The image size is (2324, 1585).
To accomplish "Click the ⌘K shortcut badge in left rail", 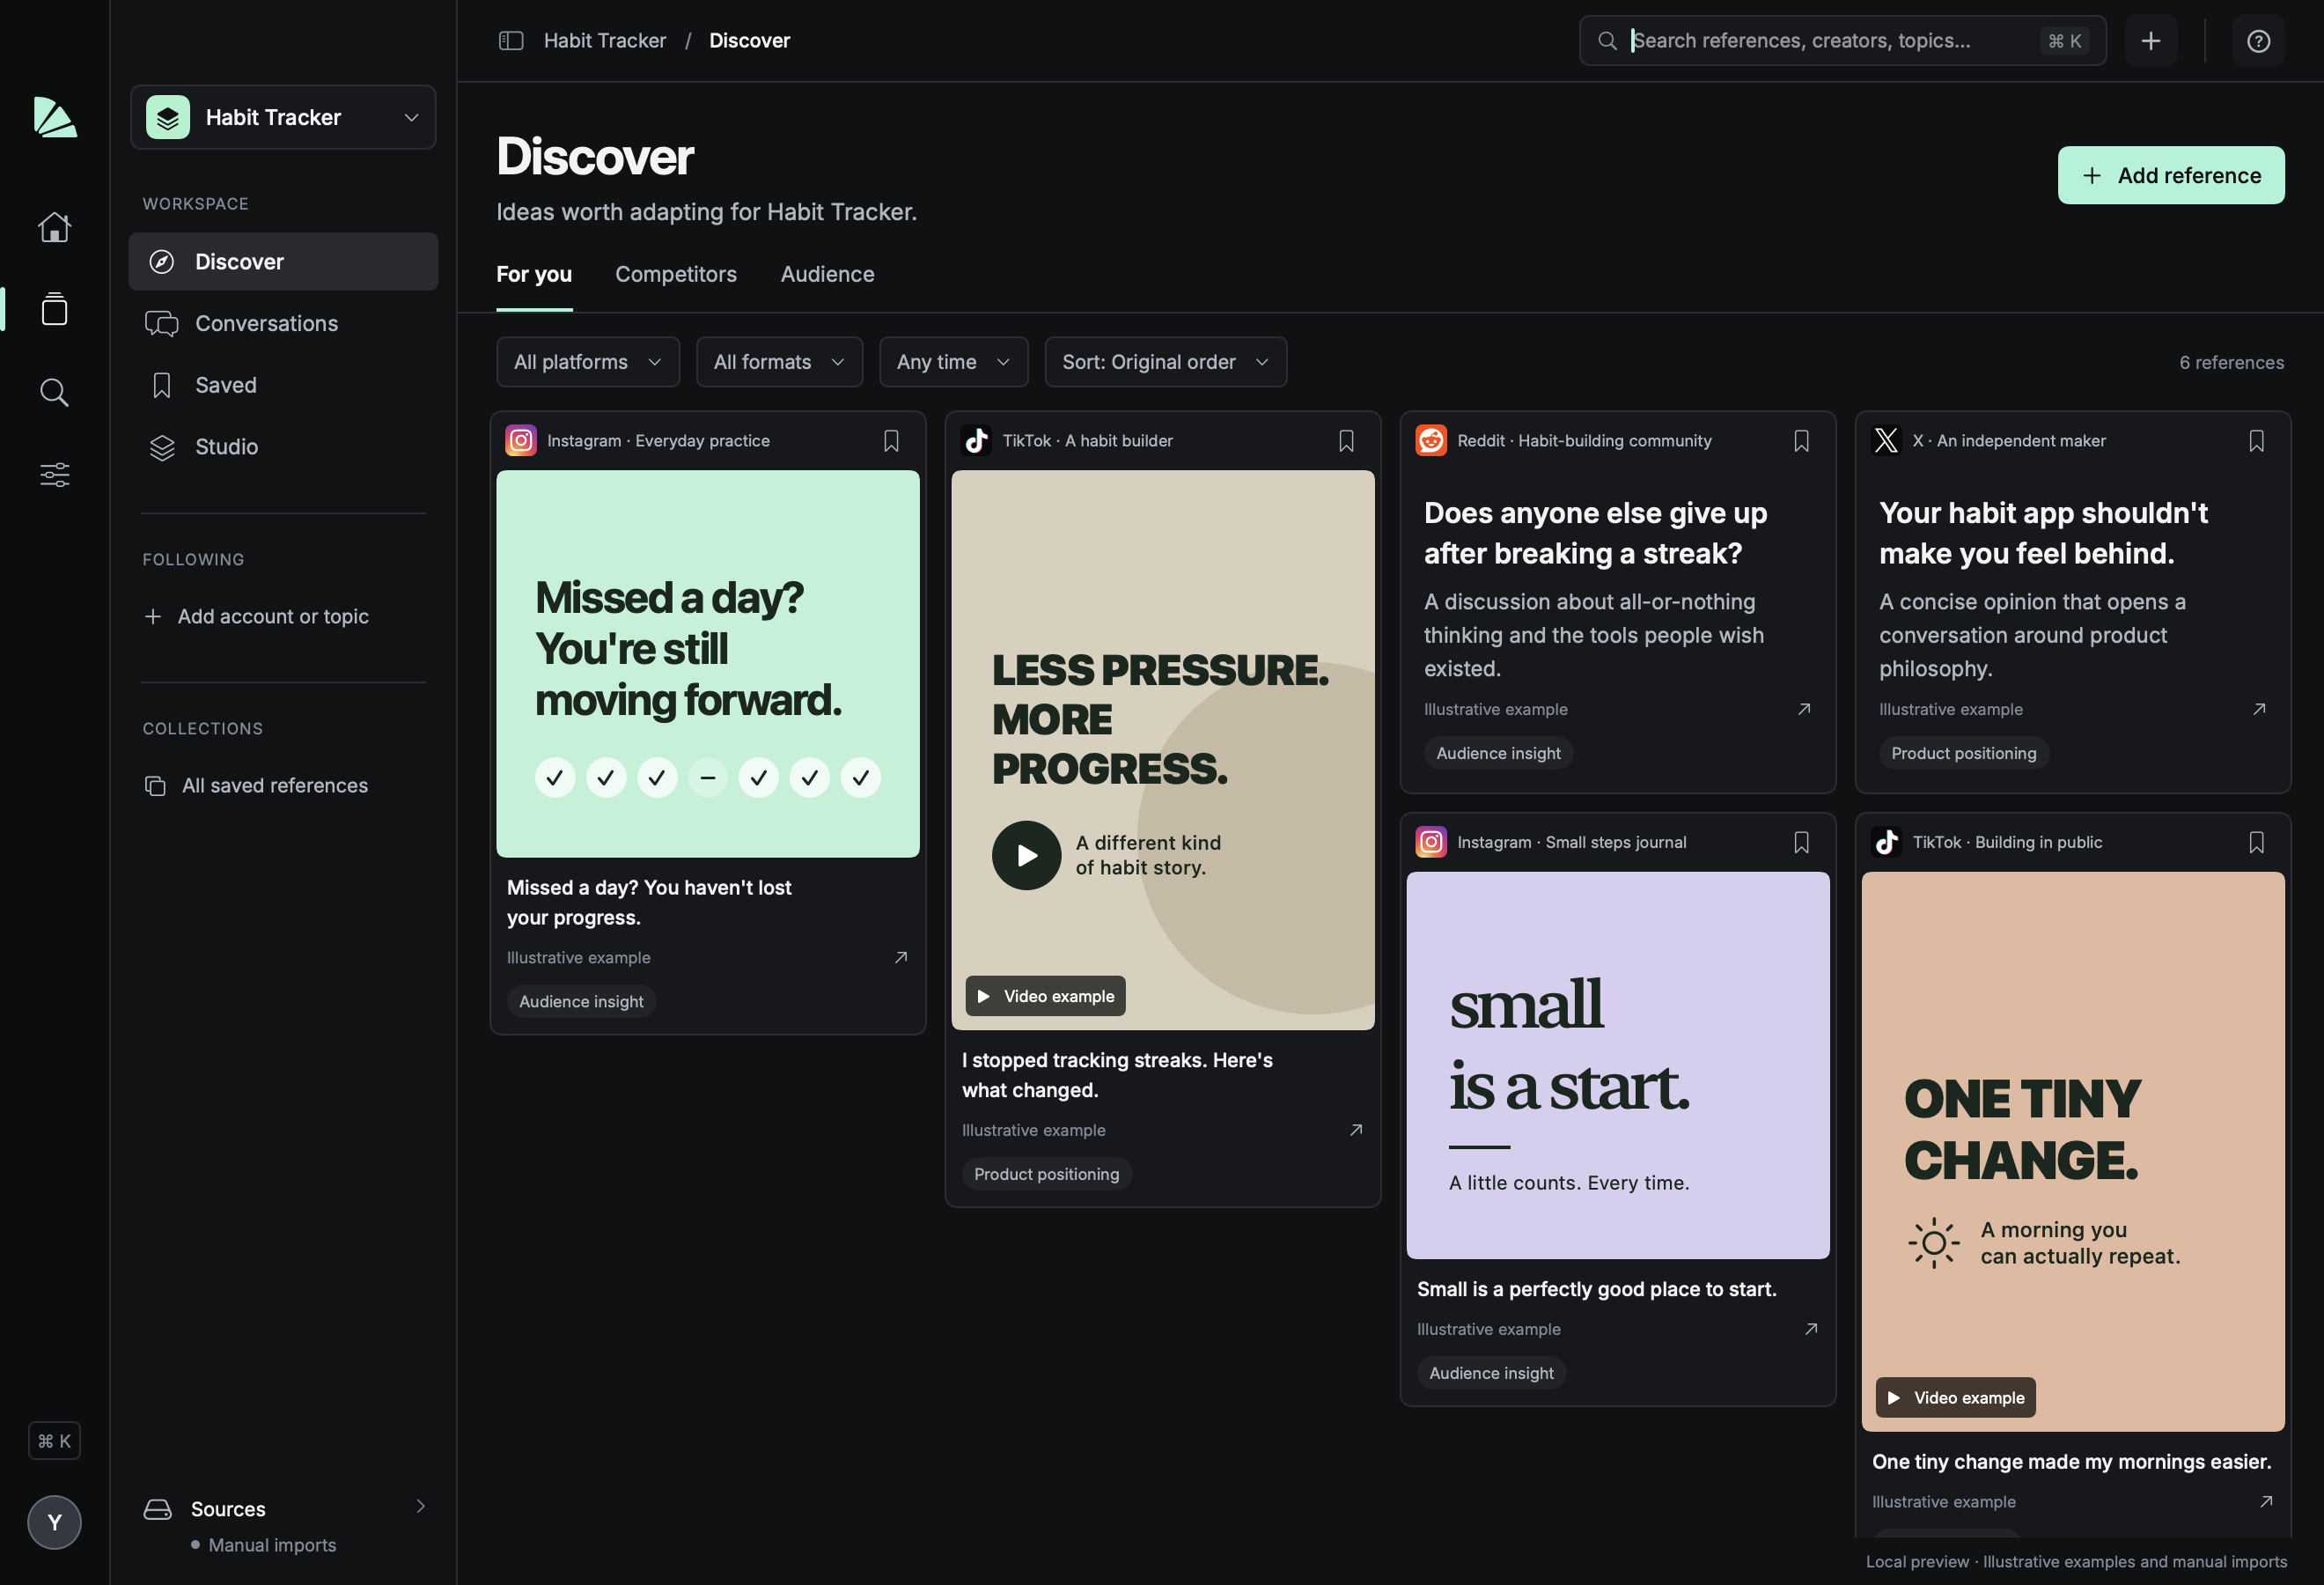I will coord(54,1441).
